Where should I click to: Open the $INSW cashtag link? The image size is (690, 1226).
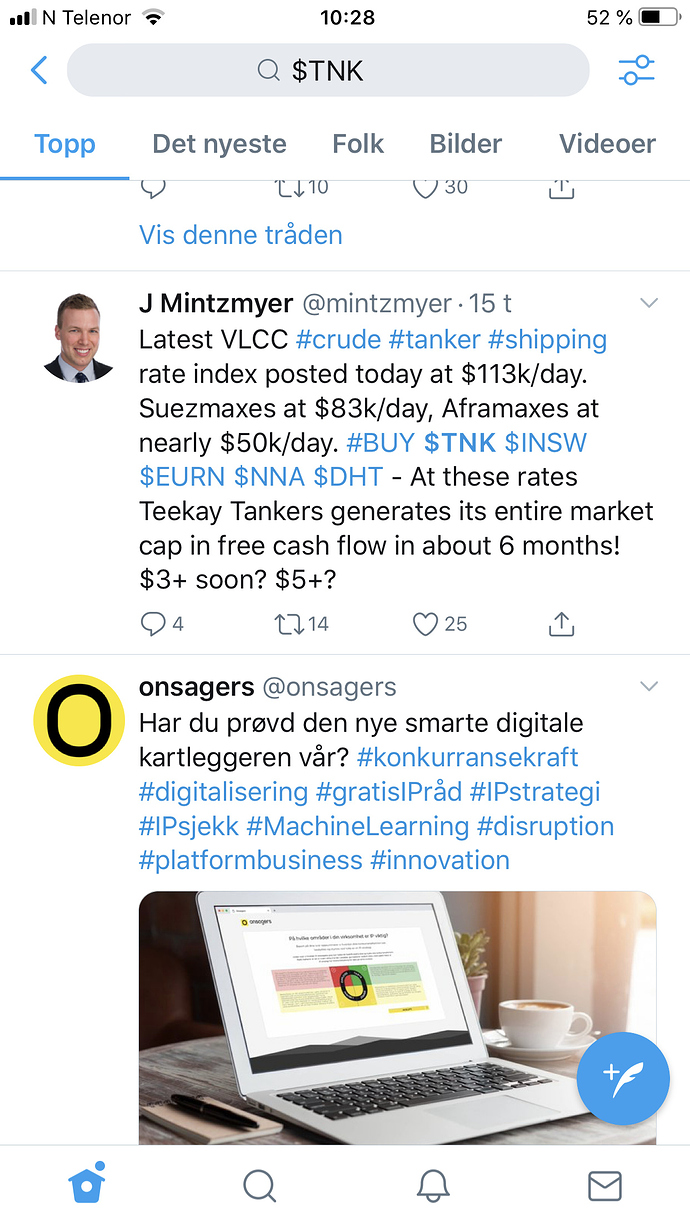coord(546,442)
